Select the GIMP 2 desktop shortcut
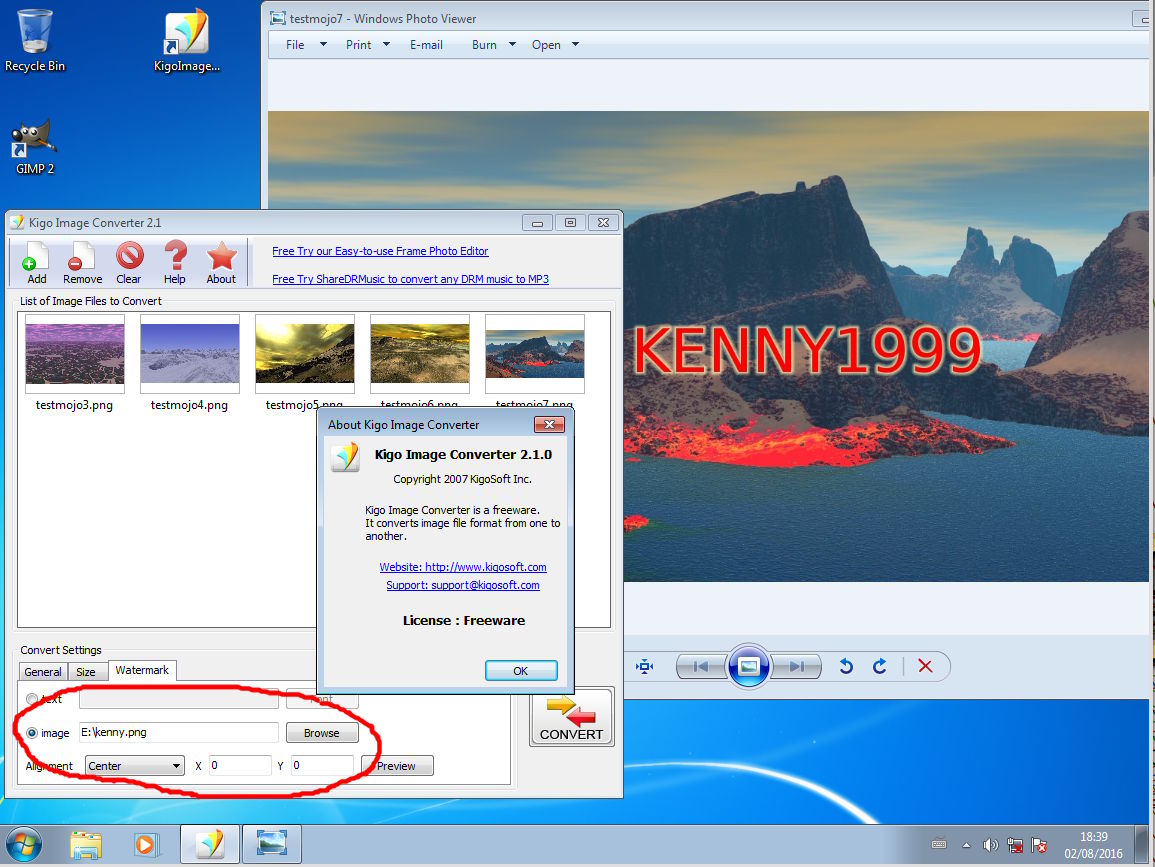This screenshot has height=867, width=1155. [x=34, y=147]
